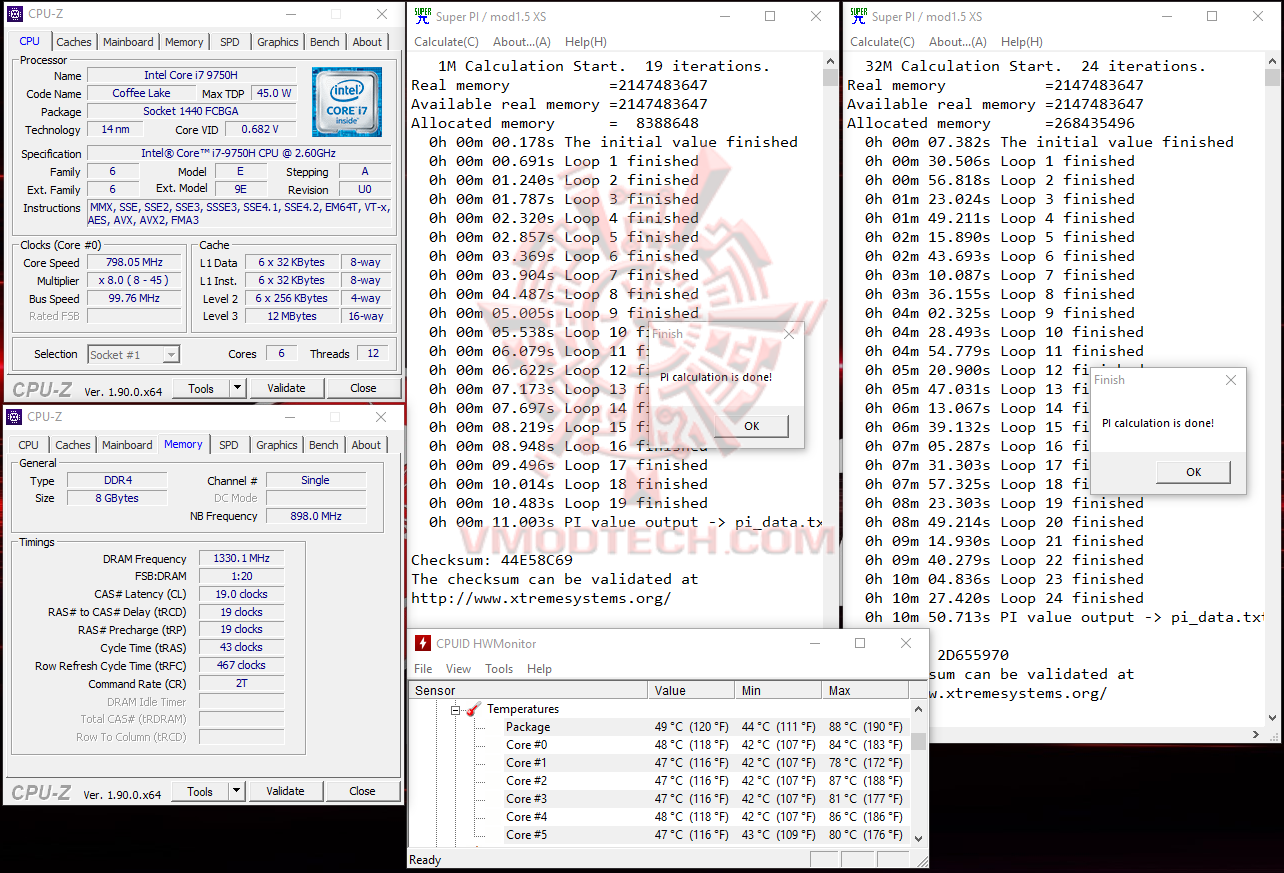Open the SPD tab in the top CPU-Z window
The width and height of the screenshot is (1284, 873).
(x=230, y=42)
